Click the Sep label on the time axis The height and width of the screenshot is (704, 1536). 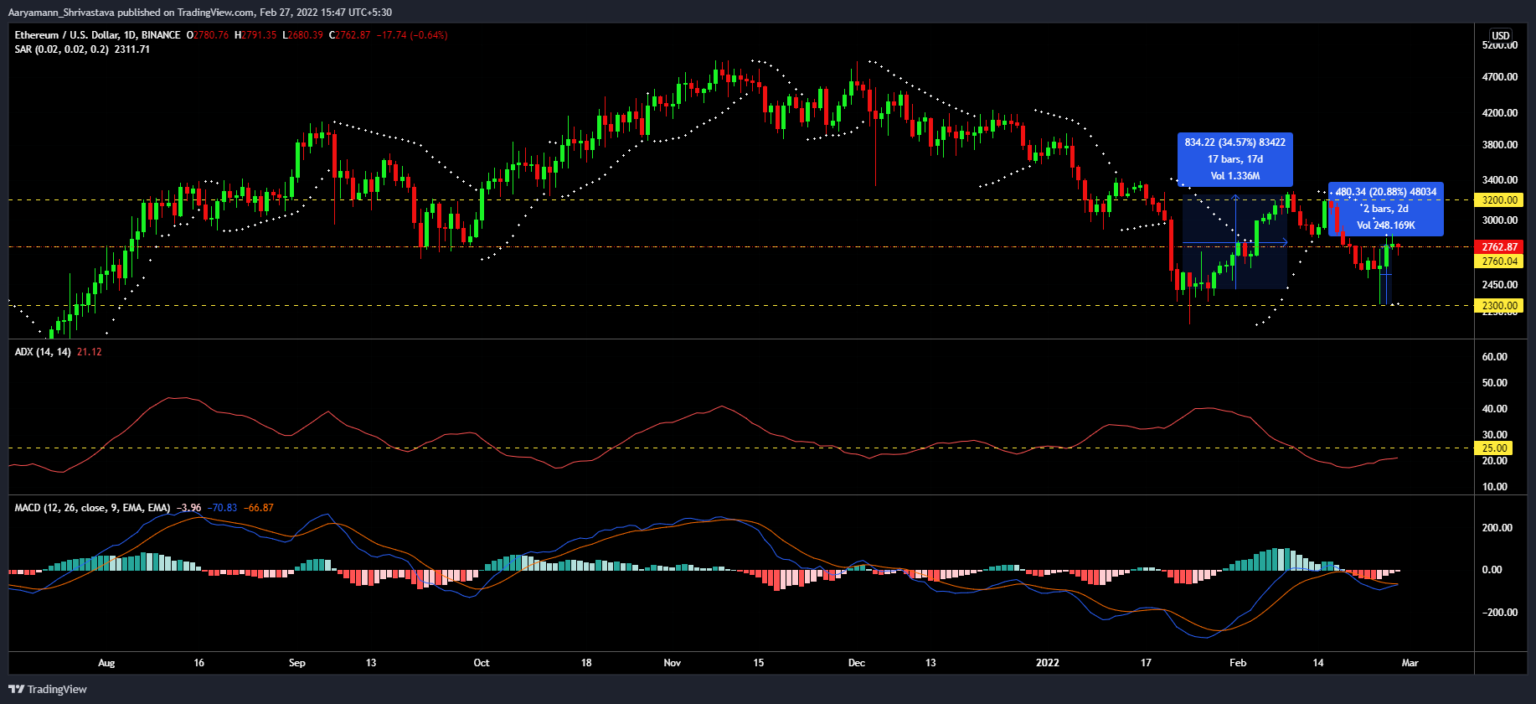click(x=296, y=663)
